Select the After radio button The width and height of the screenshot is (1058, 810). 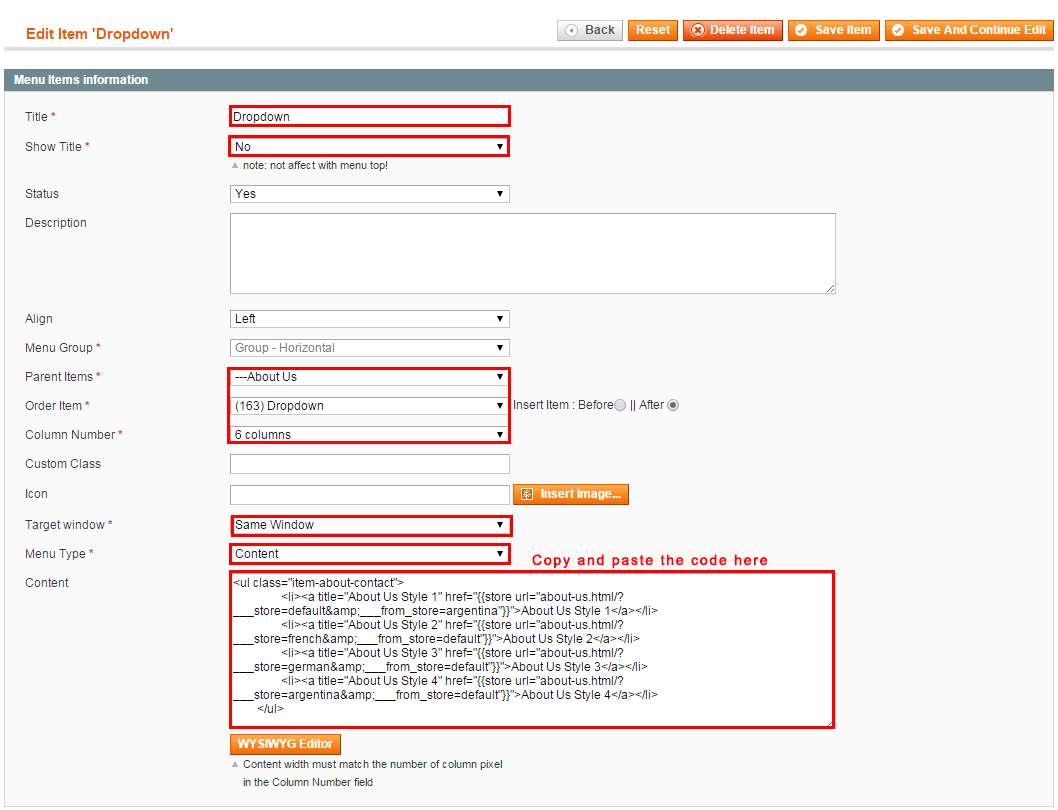point(673,405)
